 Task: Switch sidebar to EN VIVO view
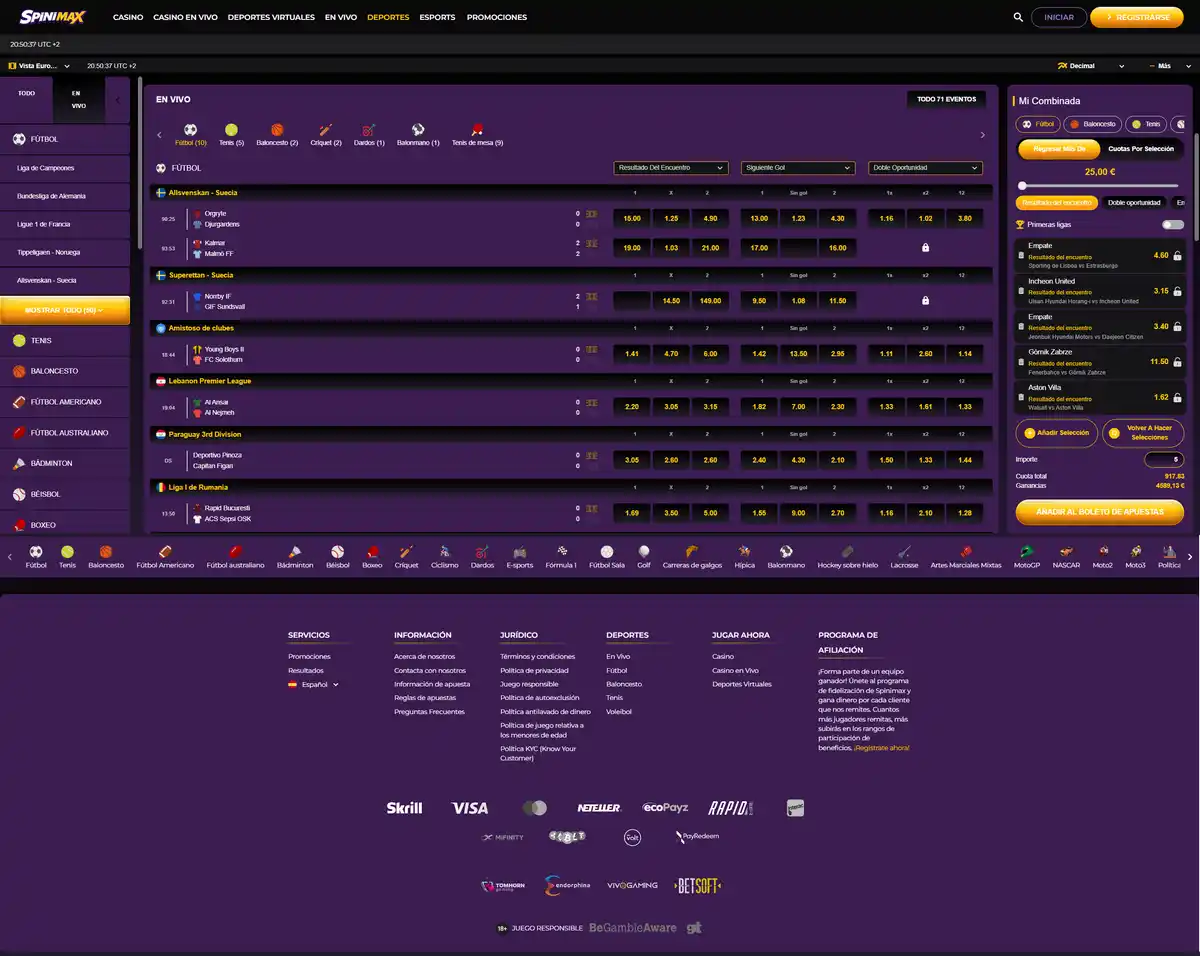tap(78, 99)
